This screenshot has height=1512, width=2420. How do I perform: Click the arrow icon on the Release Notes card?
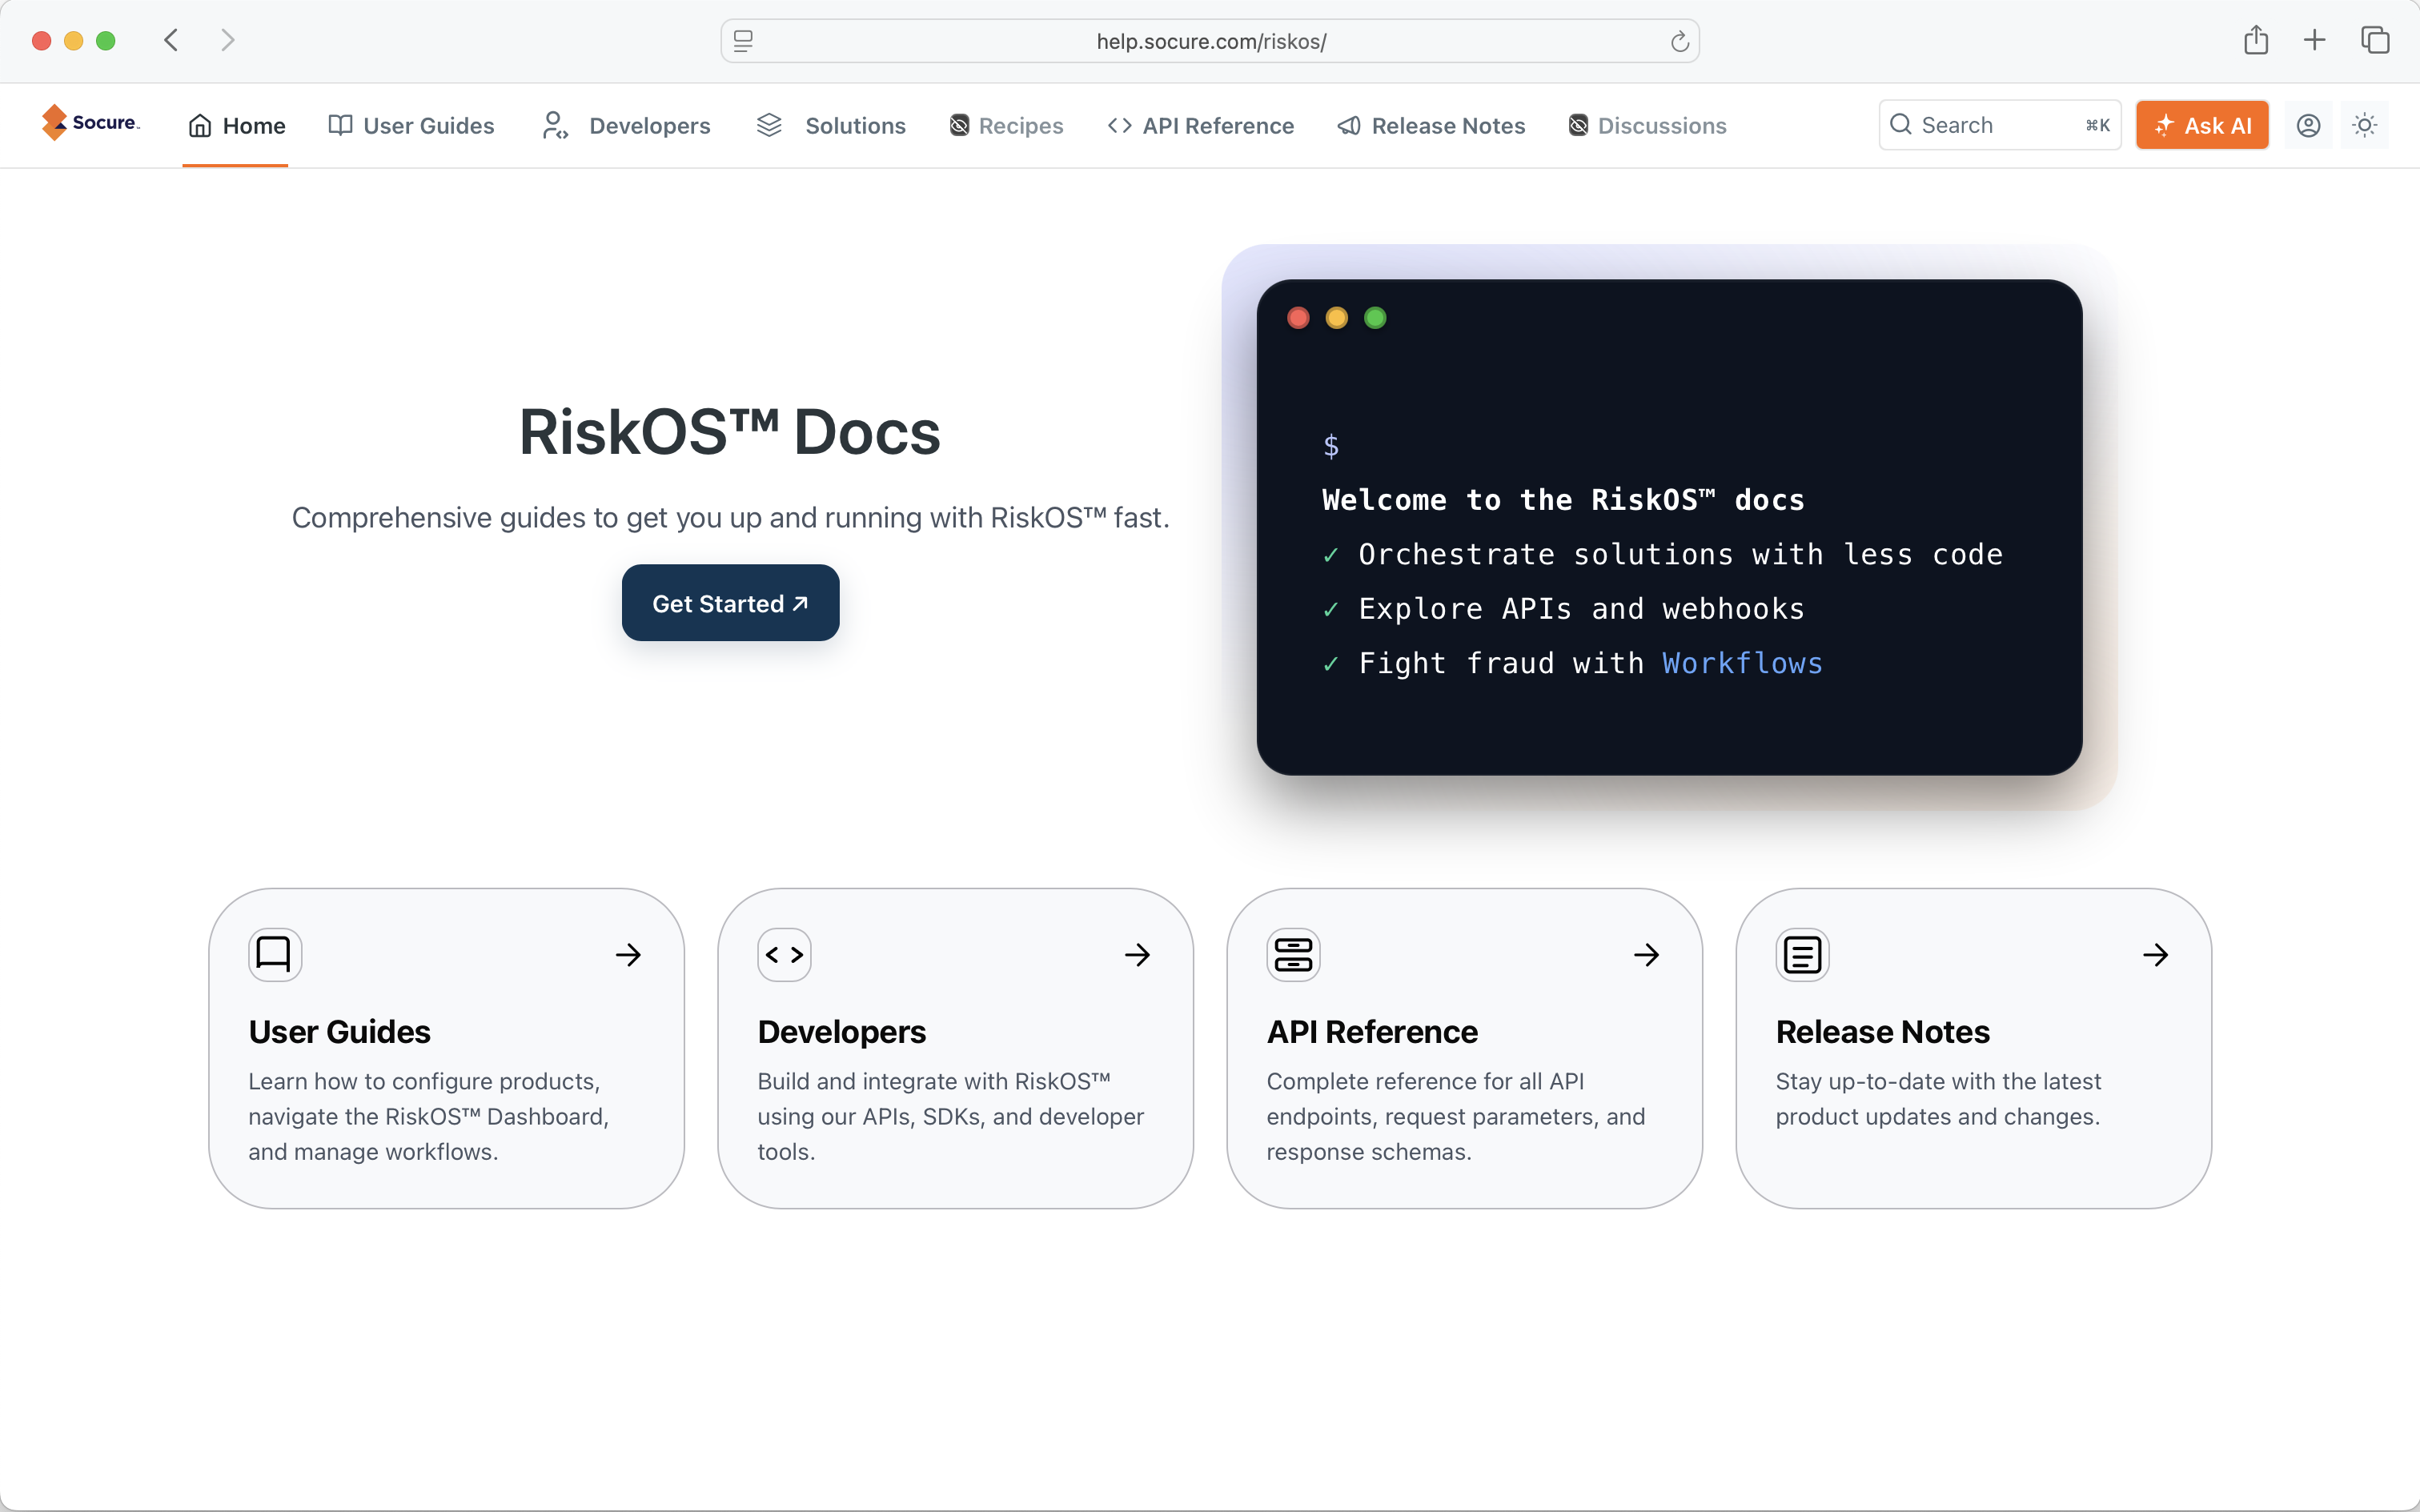[2156, 954]
